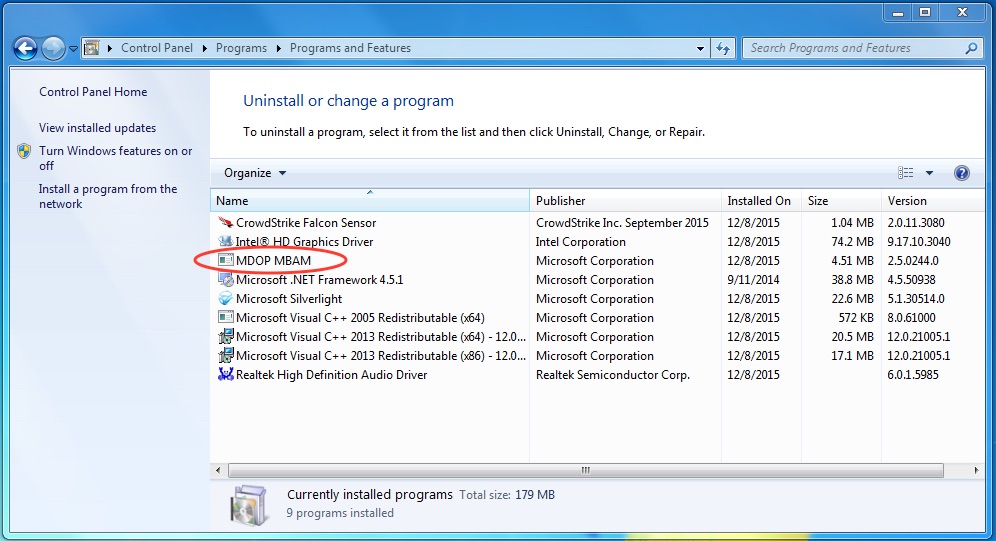Click the Microsoft Silverlight icon

225,299
